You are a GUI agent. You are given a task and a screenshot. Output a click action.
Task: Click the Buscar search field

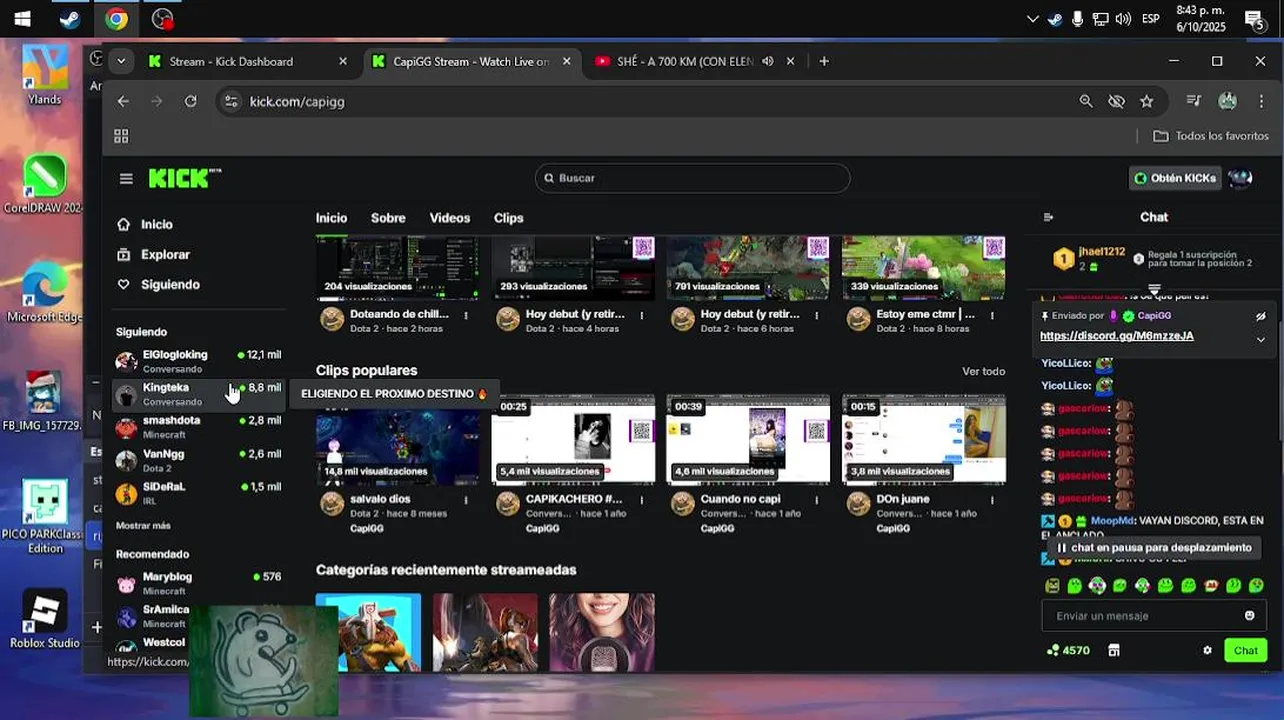pos(693,178)
